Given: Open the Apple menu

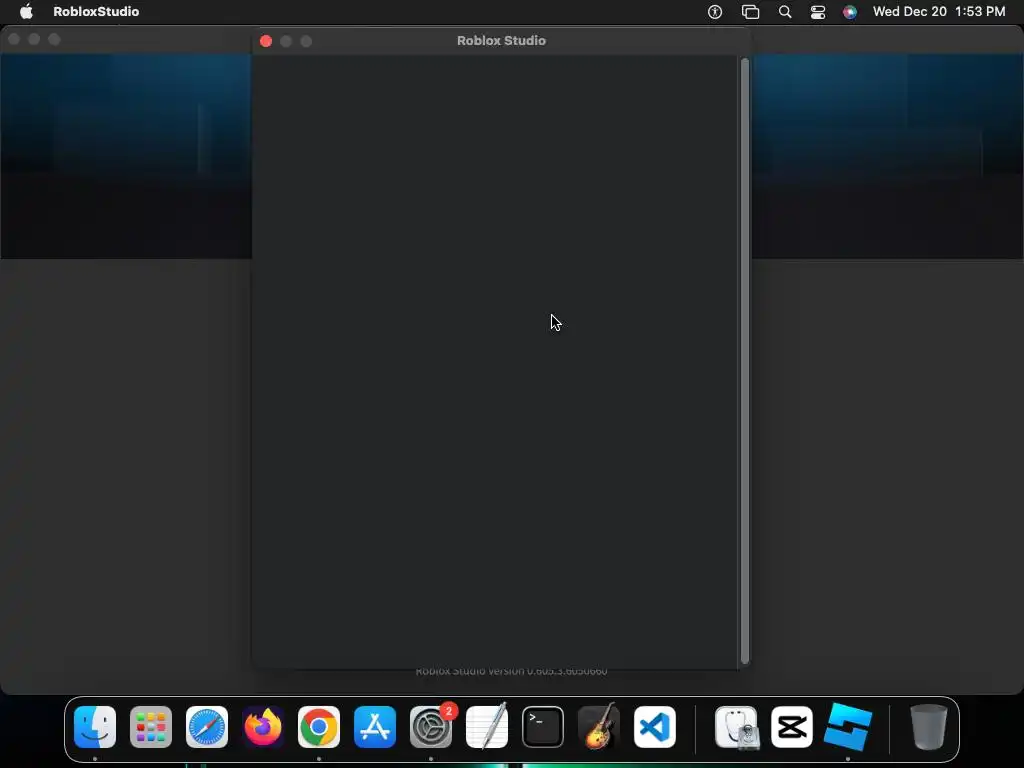Looking at the screenshot, I should (x=26, y=11).
